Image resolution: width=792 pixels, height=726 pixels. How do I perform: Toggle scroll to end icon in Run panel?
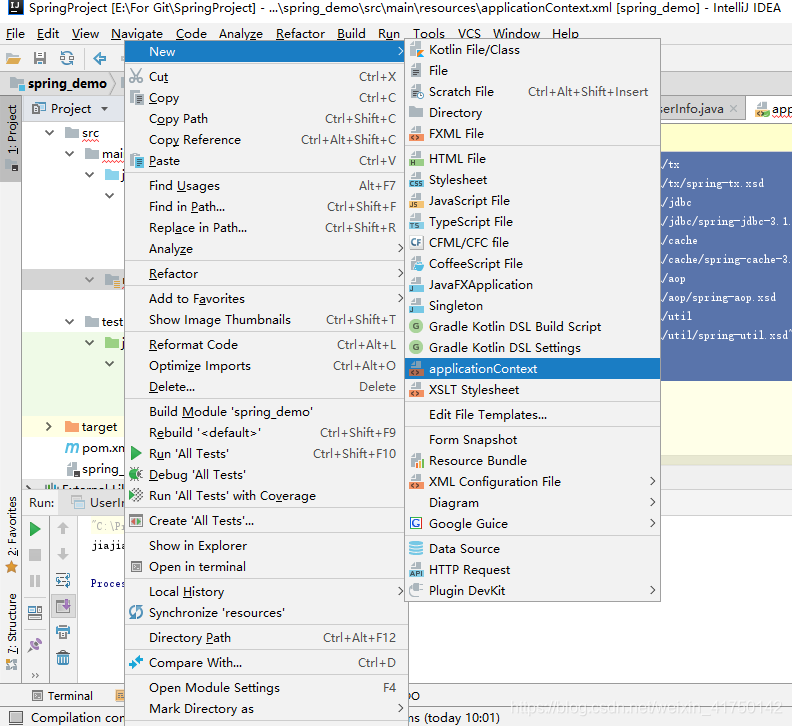pos(63,606)
